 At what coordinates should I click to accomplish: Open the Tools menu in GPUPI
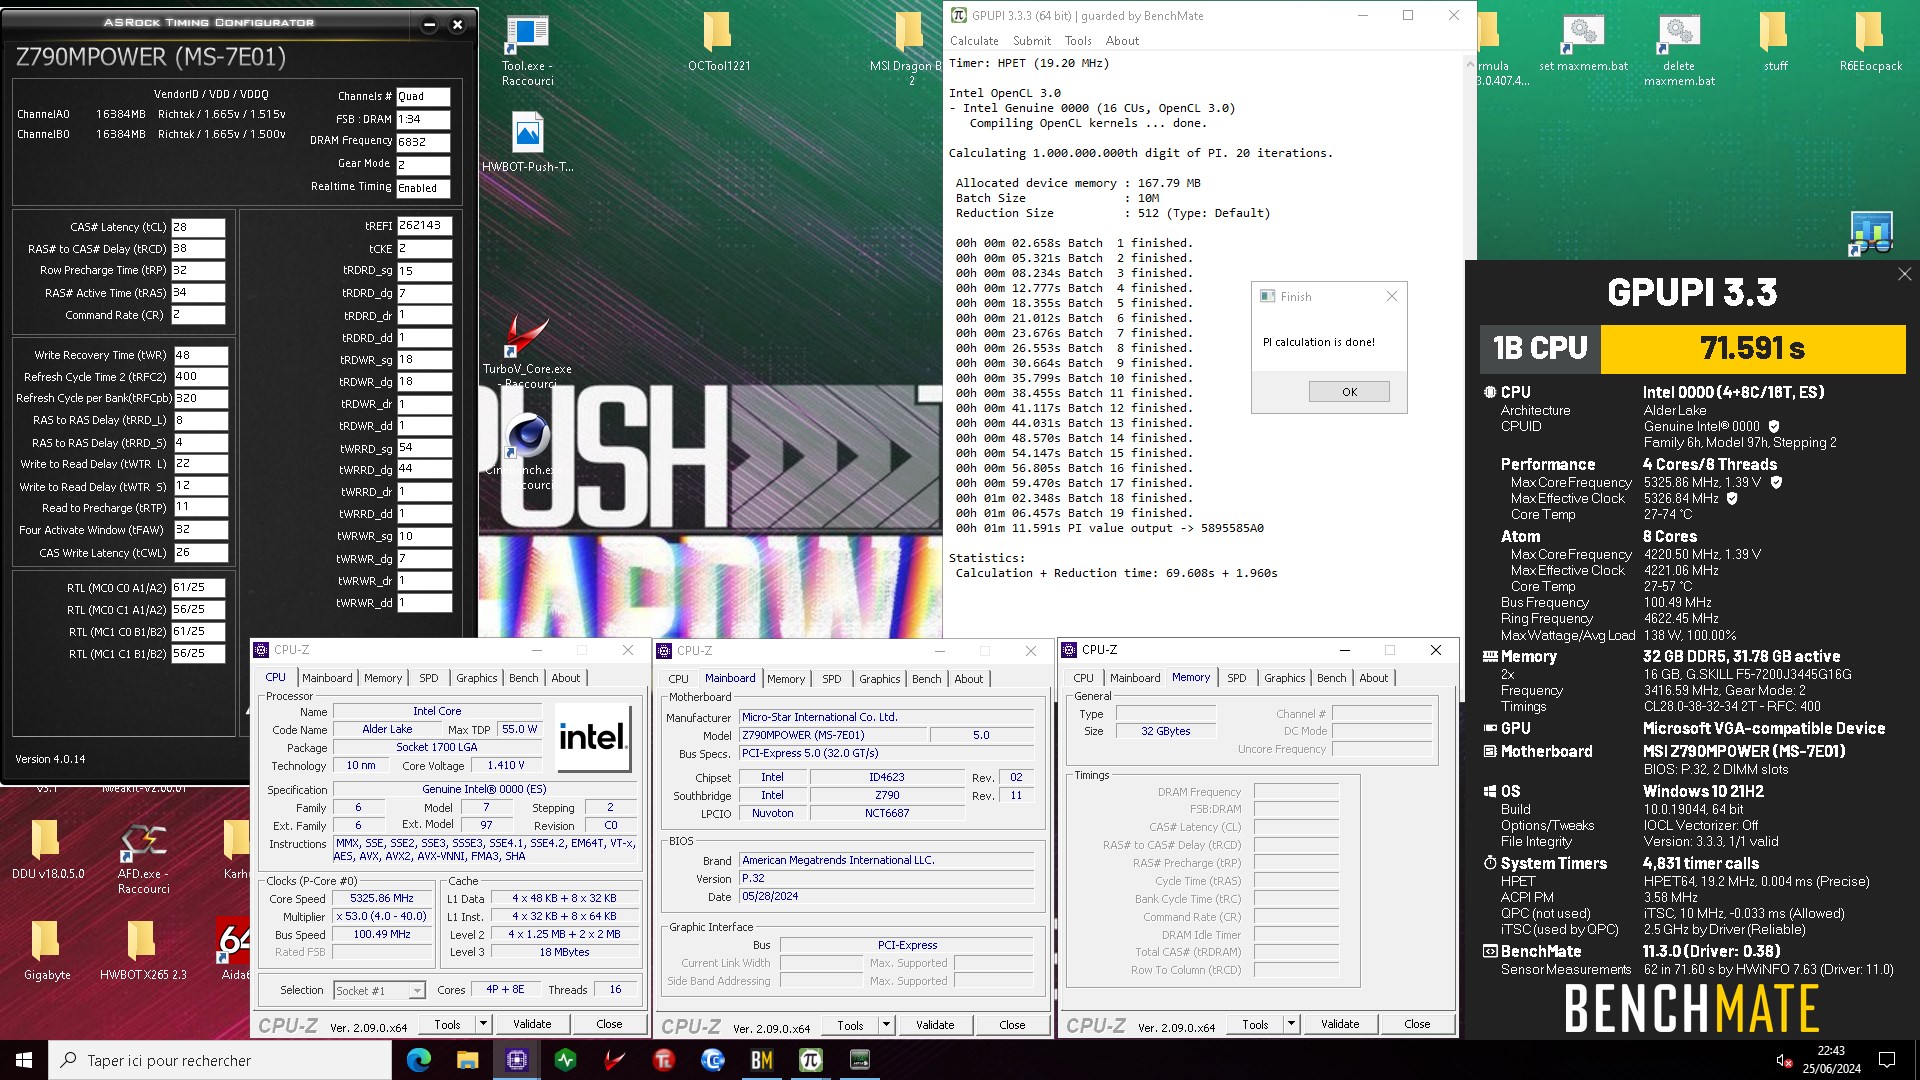coord(1078,41)
